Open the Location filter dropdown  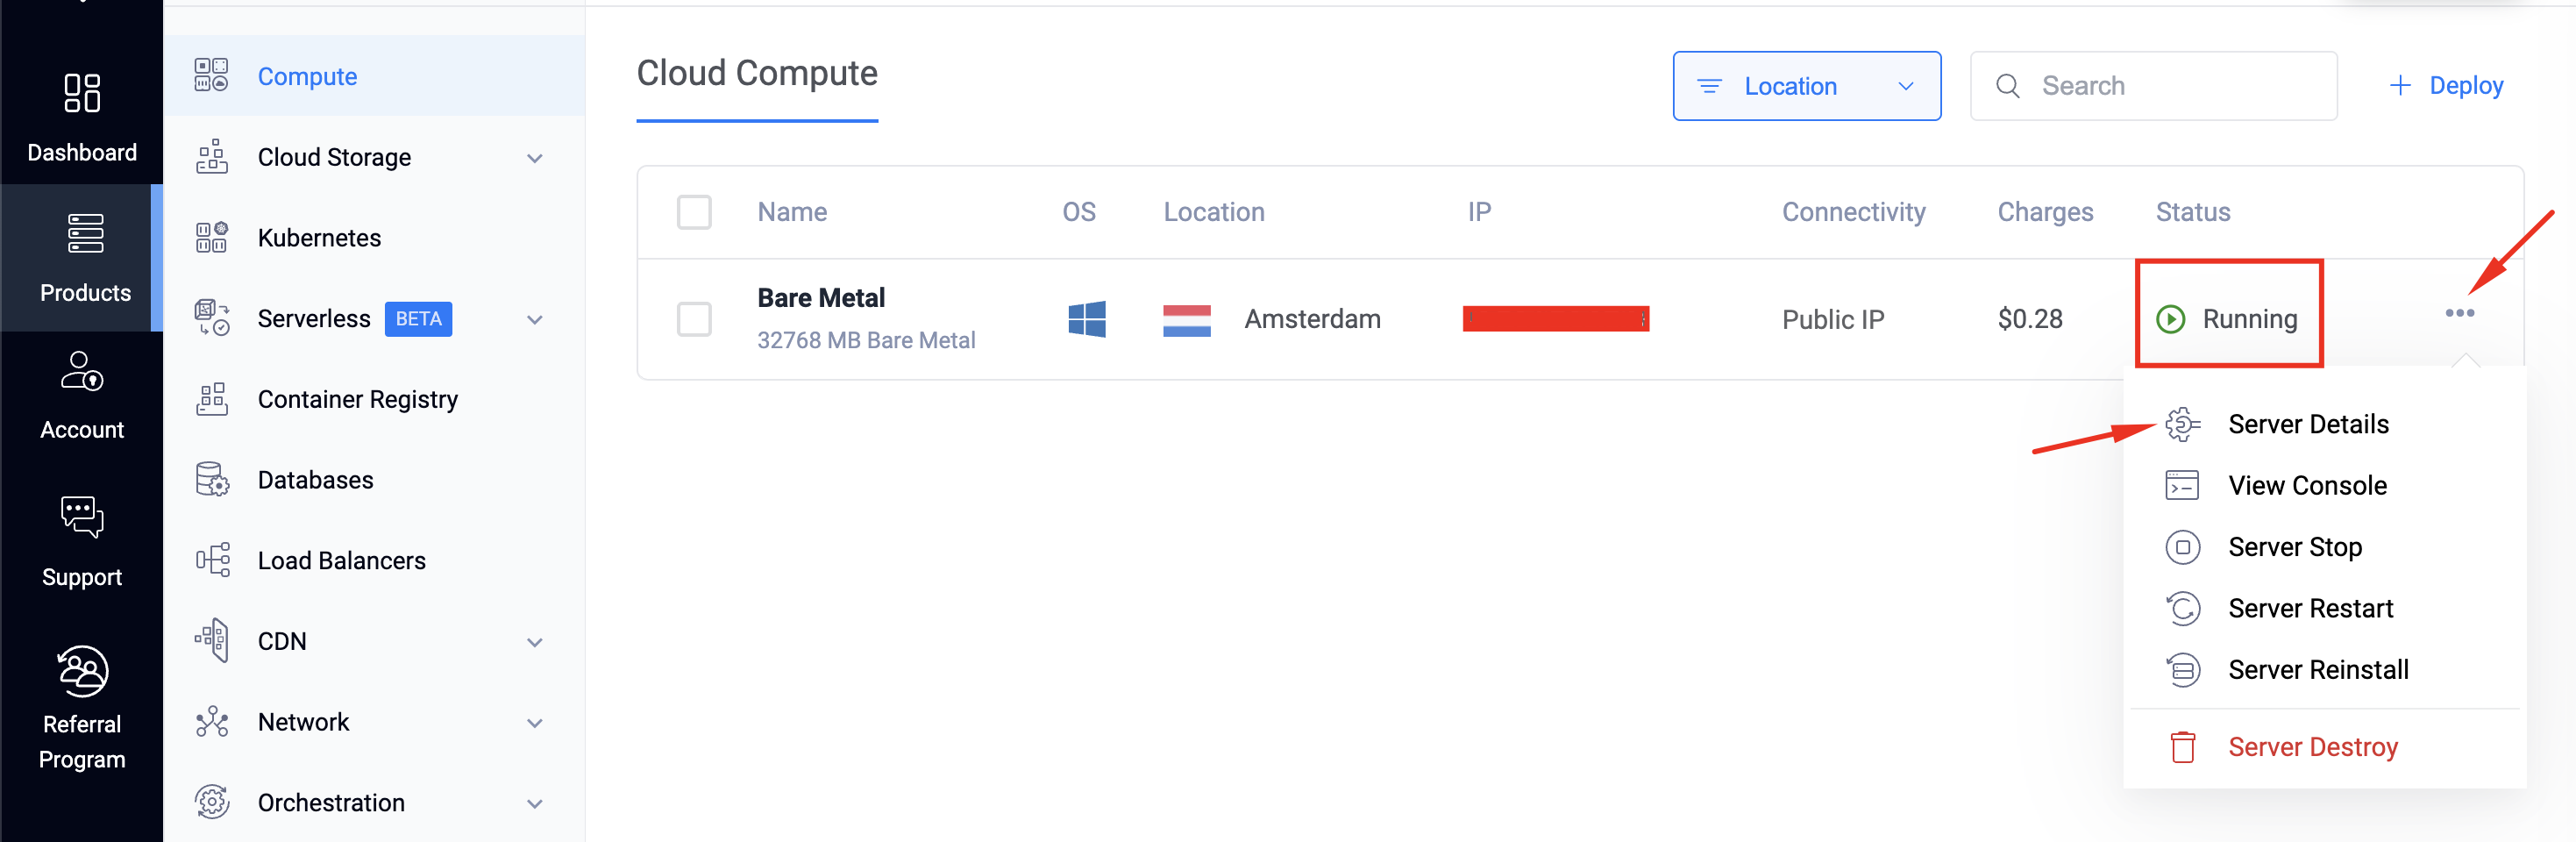pos(1806,86)
